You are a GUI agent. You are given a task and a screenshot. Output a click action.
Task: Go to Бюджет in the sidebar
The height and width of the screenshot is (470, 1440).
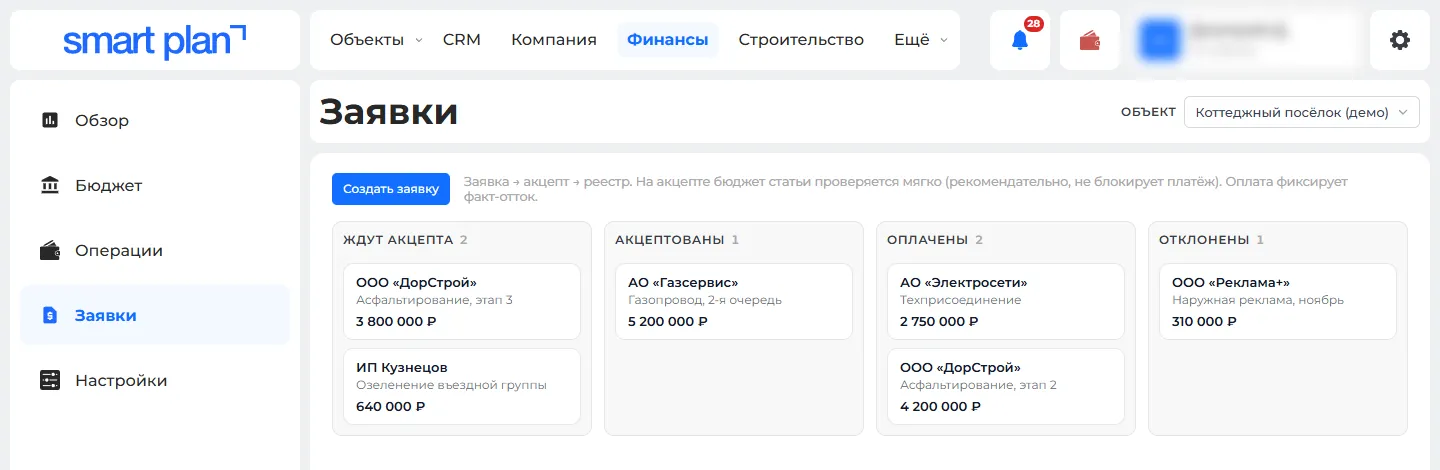155,185
